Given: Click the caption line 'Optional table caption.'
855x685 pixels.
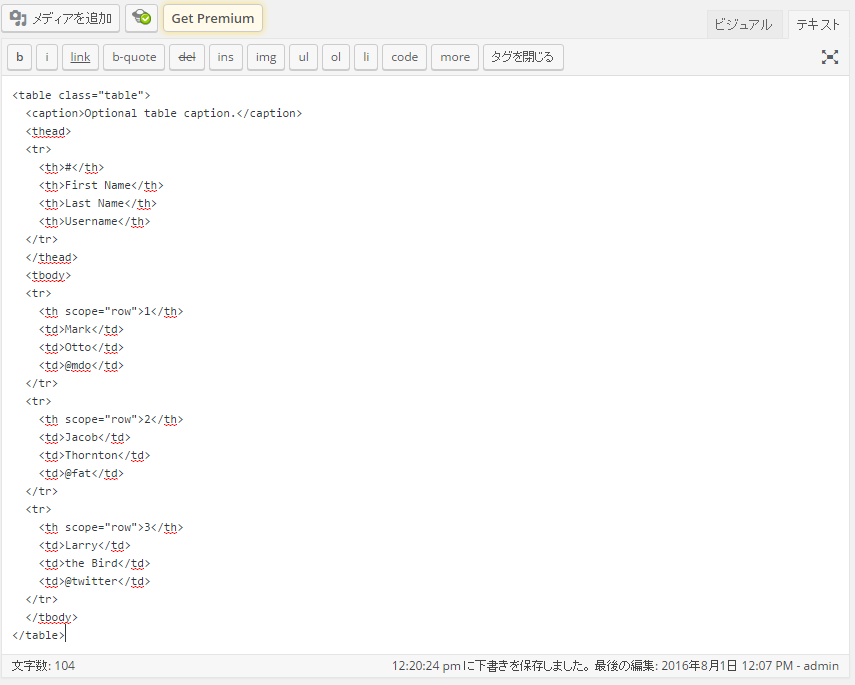Looking at the screenshot, I should point(164,113).
